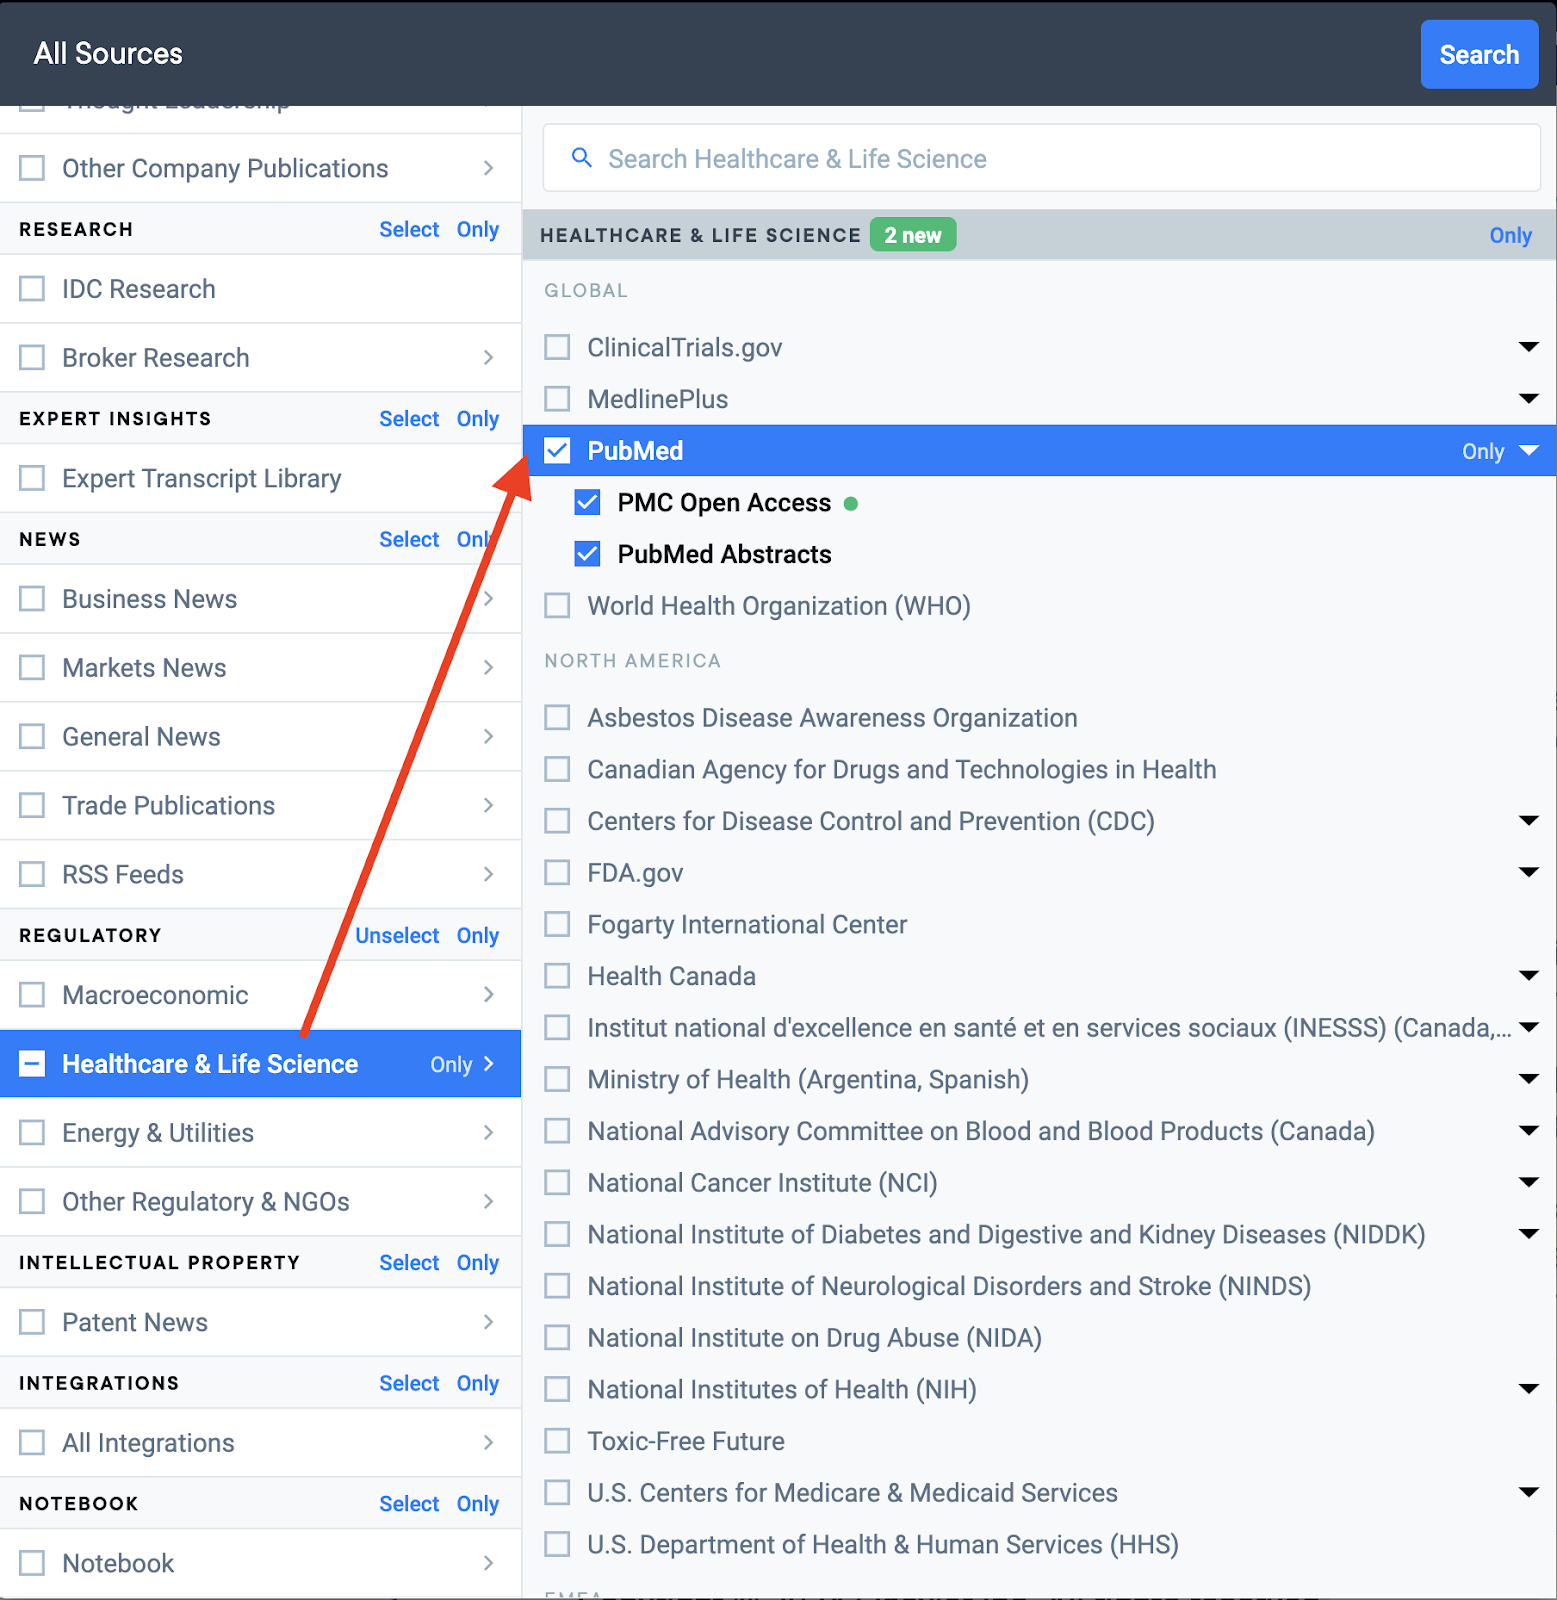Image resolution: width=1557 pixels, height=1600 pixels.
Task: Expand Macroeconomic chevron
Action: click(x=489, y=994)
